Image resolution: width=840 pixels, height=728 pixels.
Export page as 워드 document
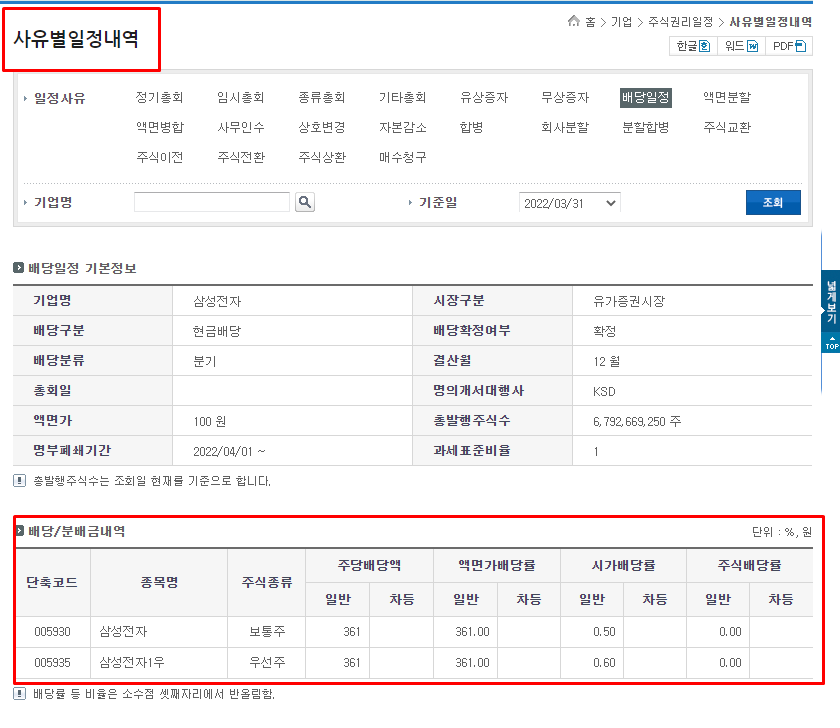(x=741, y=46)
